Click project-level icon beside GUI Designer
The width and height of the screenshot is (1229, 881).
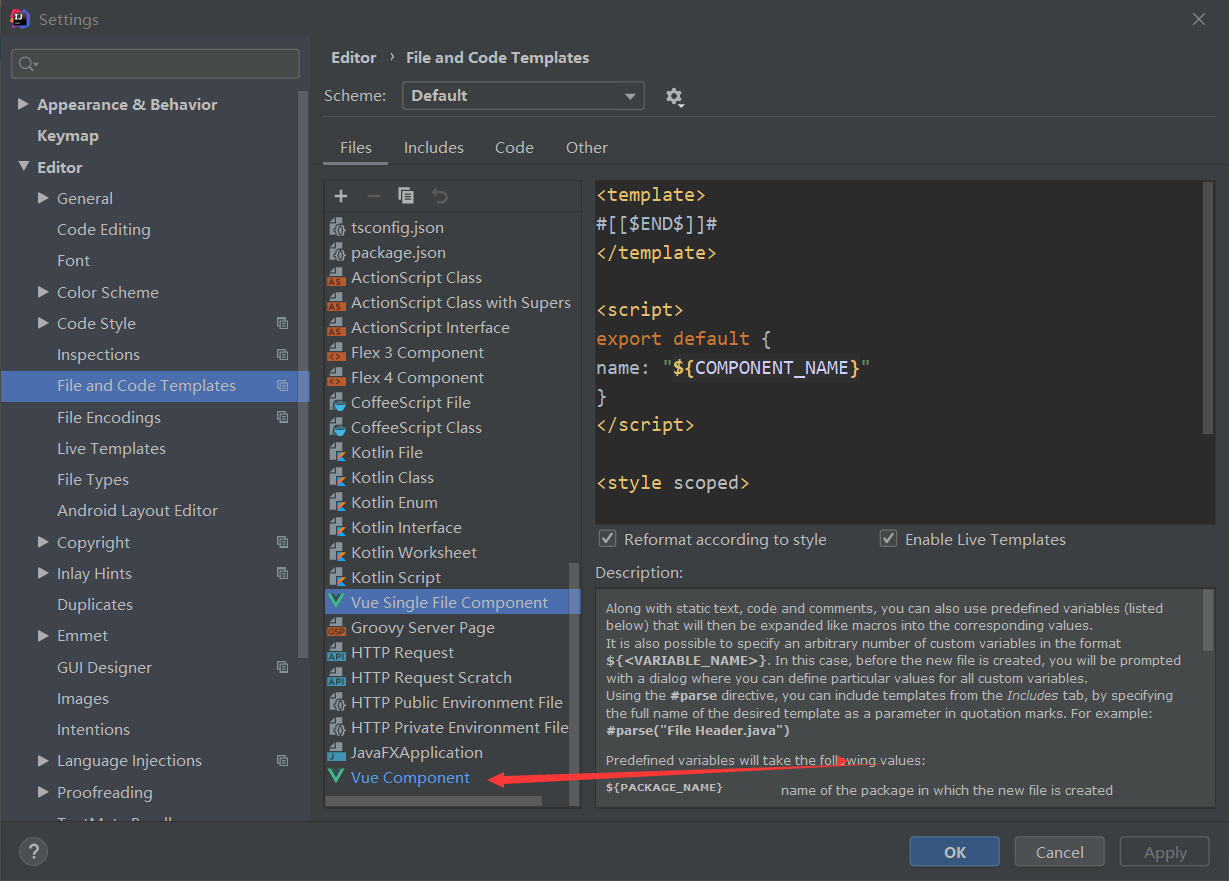pos(283,667)
